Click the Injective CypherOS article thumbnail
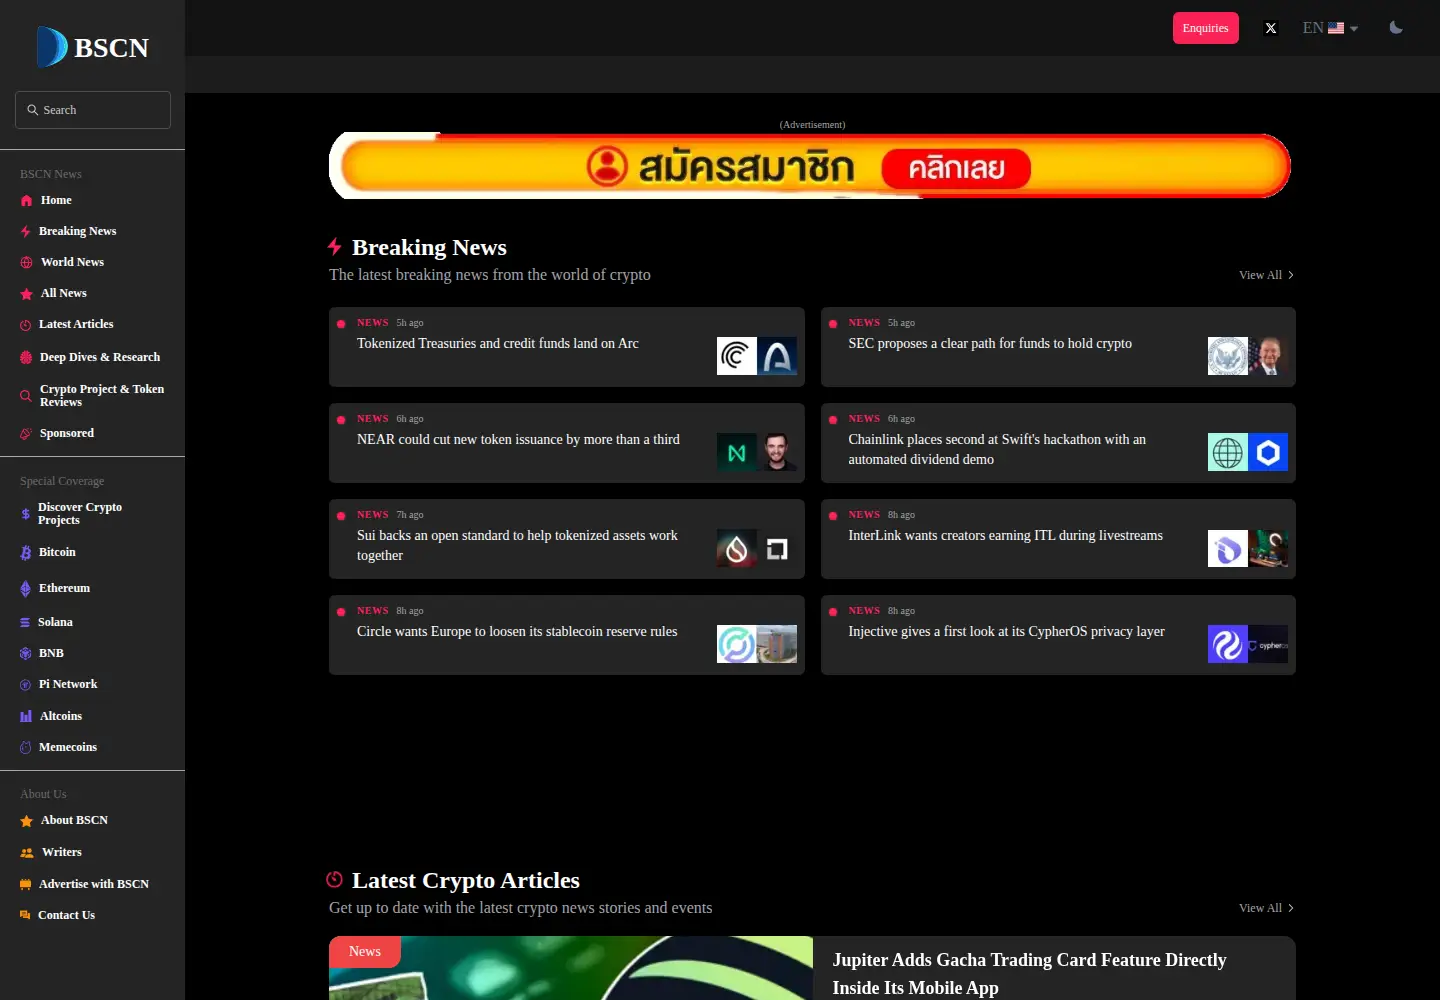The image size is (1440, 1000). tap(1248, 645)
